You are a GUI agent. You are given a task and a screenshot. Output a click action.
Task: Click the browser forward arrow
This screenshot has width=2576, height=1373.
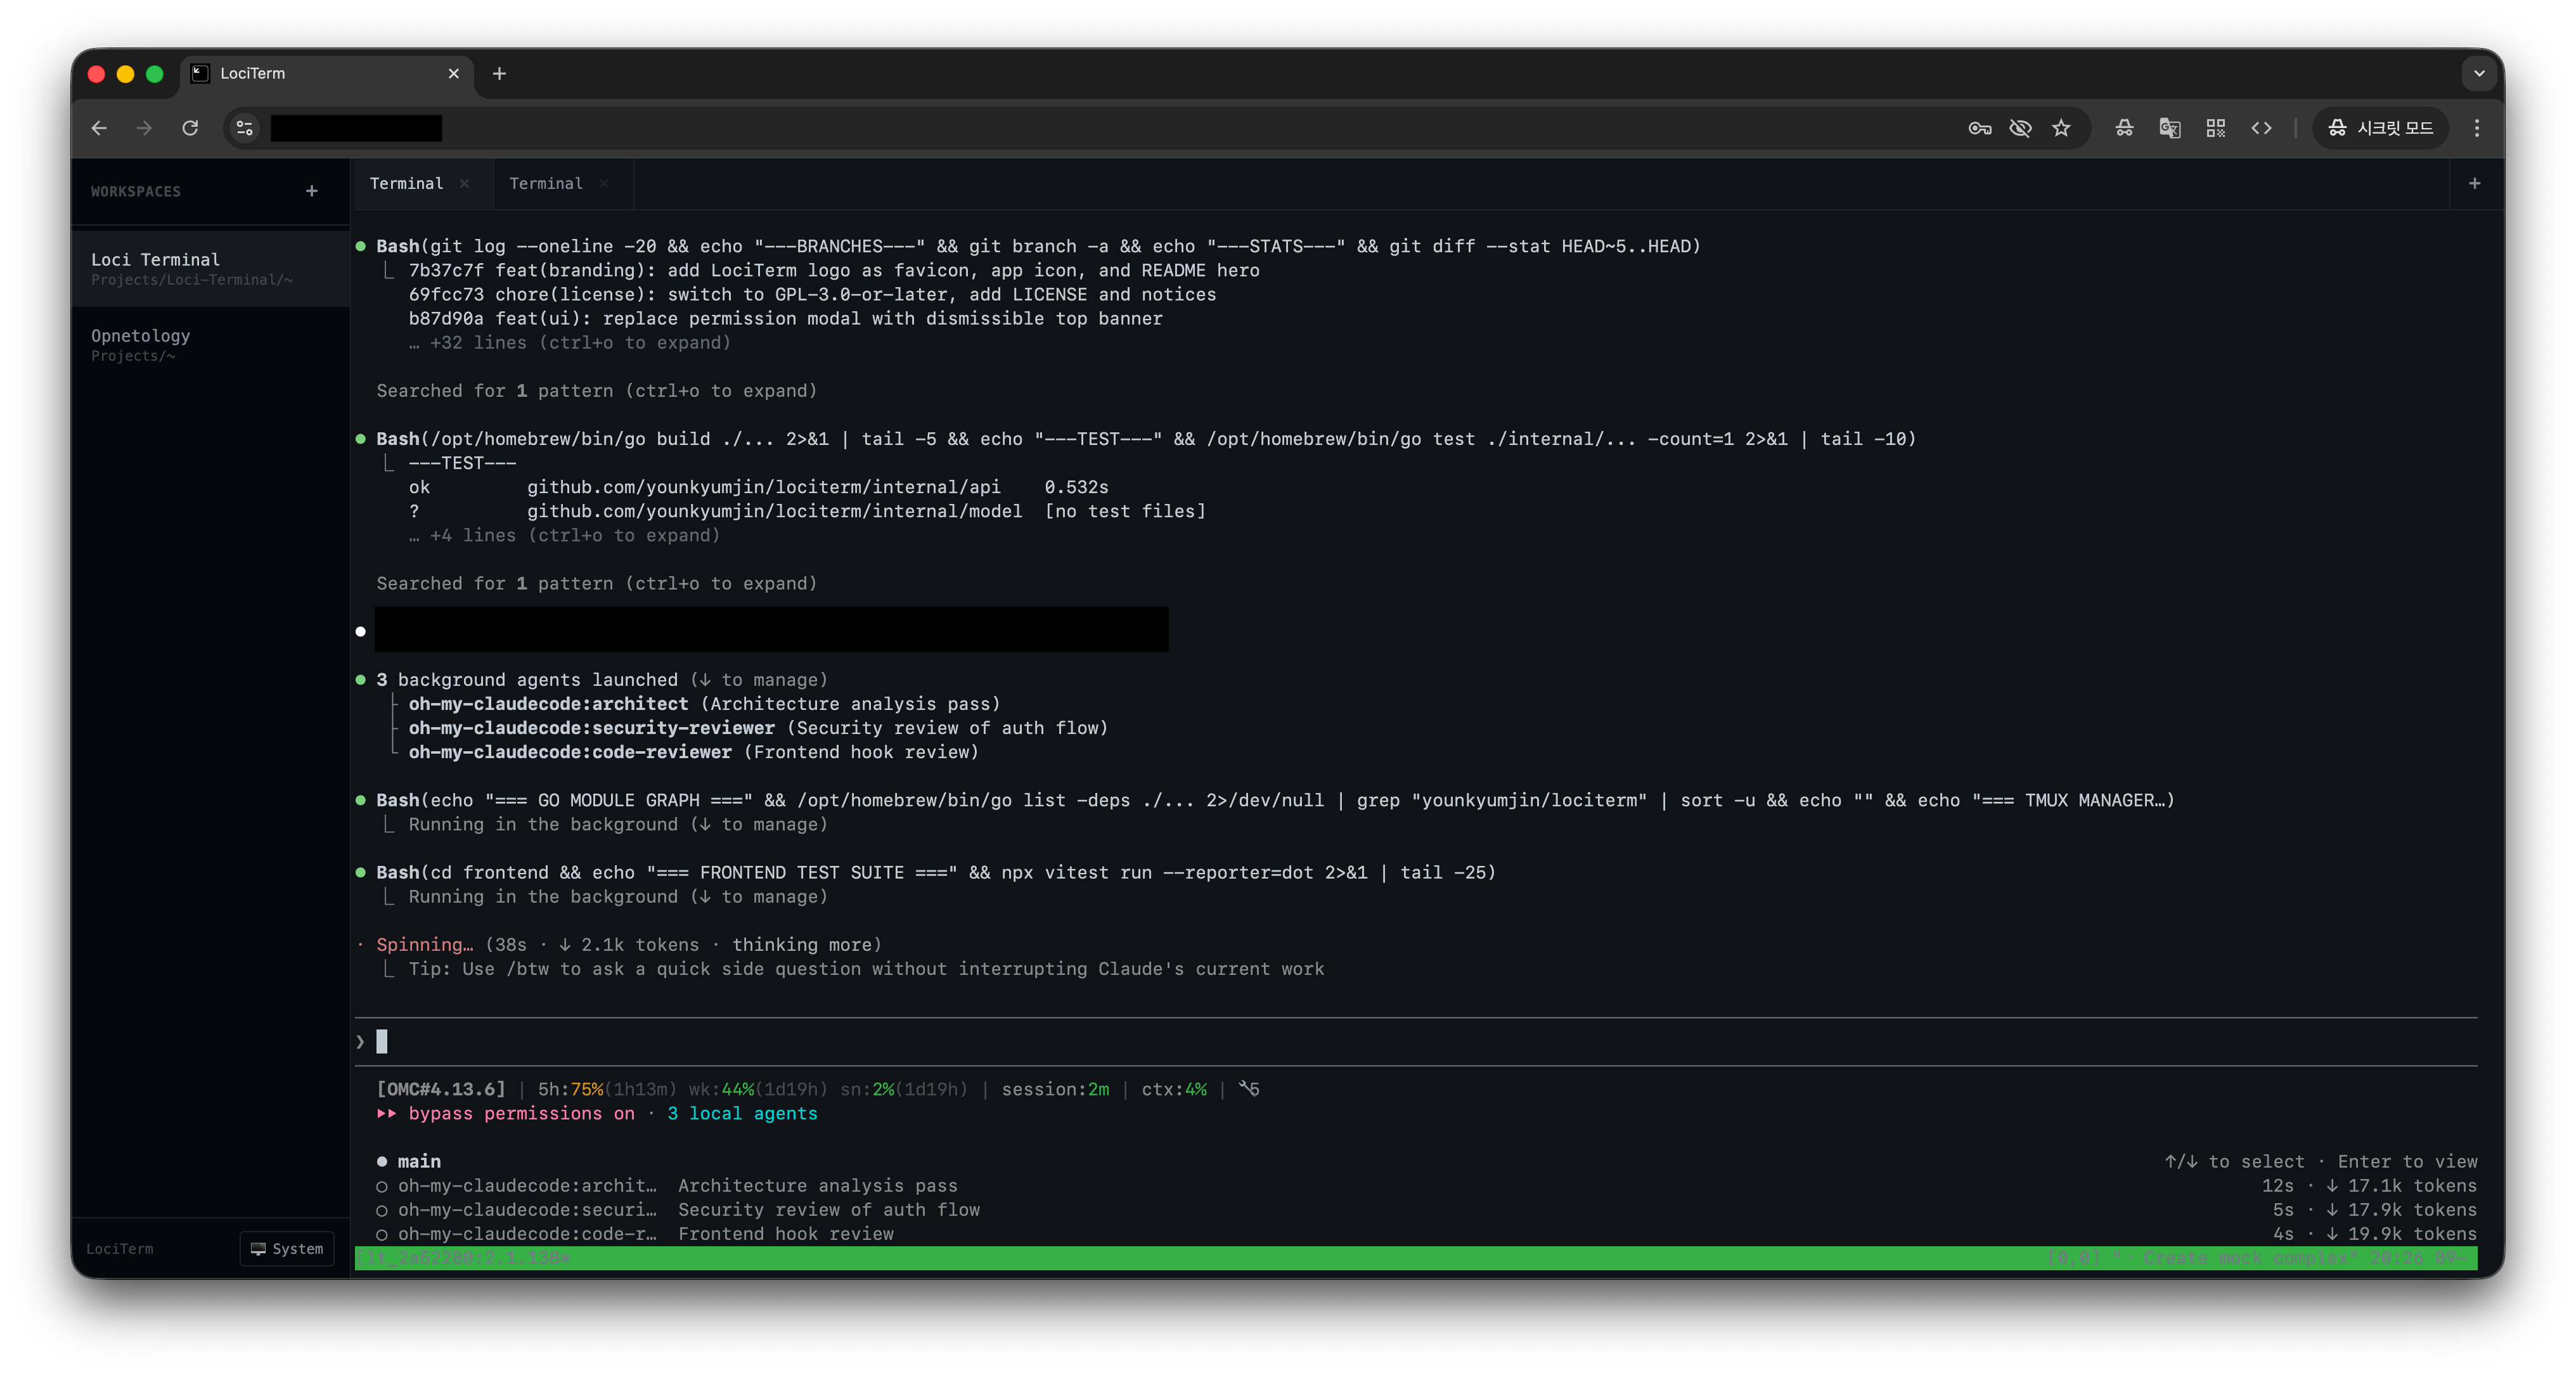(x=144, y=128)
